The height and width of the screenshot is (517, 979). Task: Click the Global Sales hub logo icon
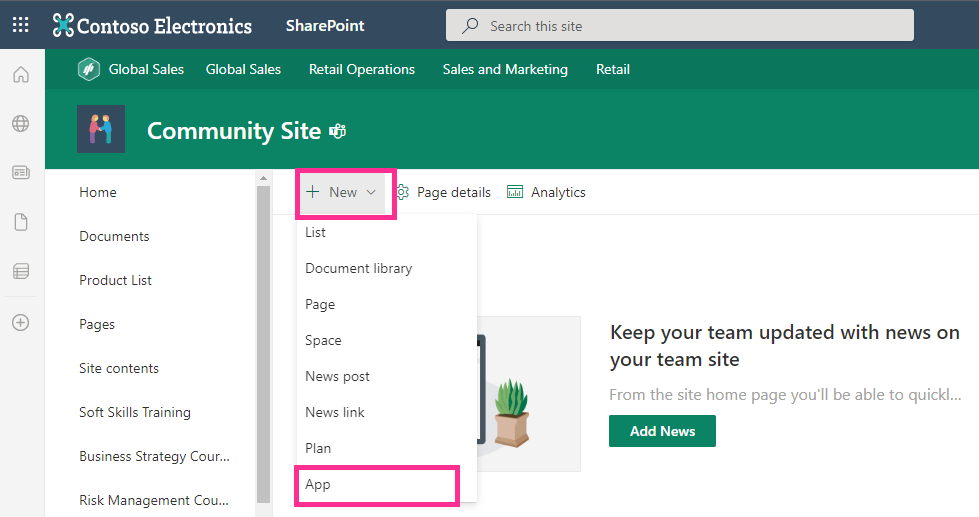[x=89, y=69]
